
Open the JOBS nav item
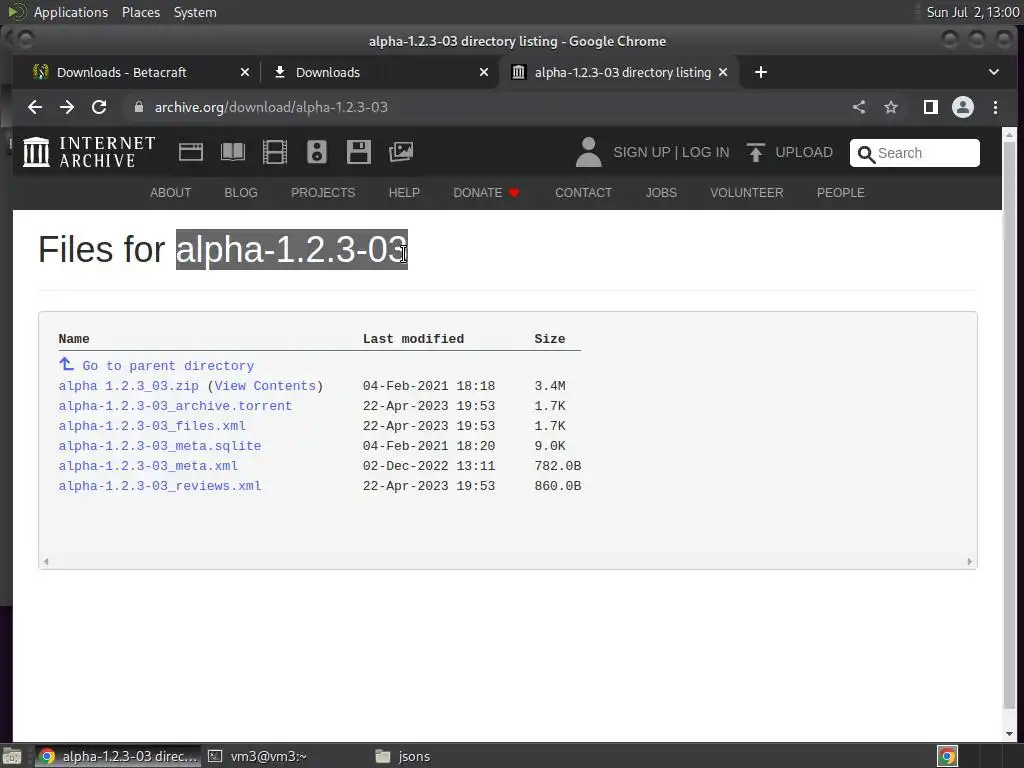click(x=662, y=193)
